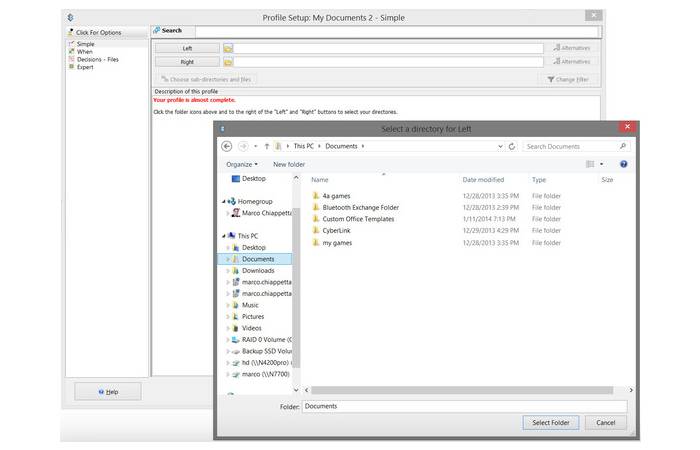Select the CyberLink folder
Image resolution: width=700 pixels, height=450 pixels.
(336, 230)
